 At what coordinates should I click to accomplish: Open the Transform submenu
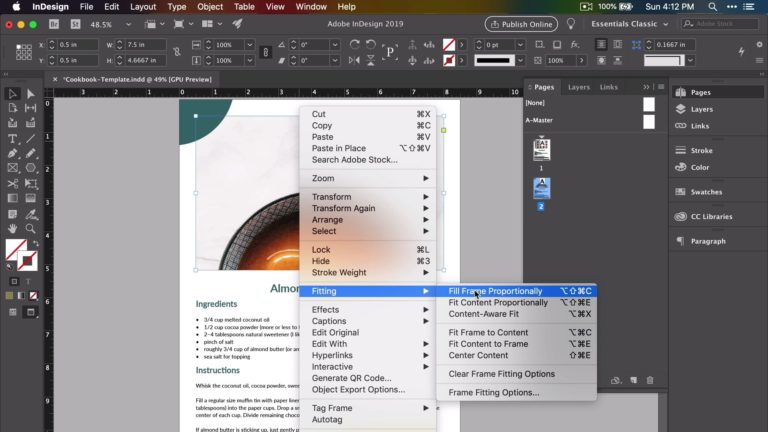pyautogui.click(x=367, y=196)
